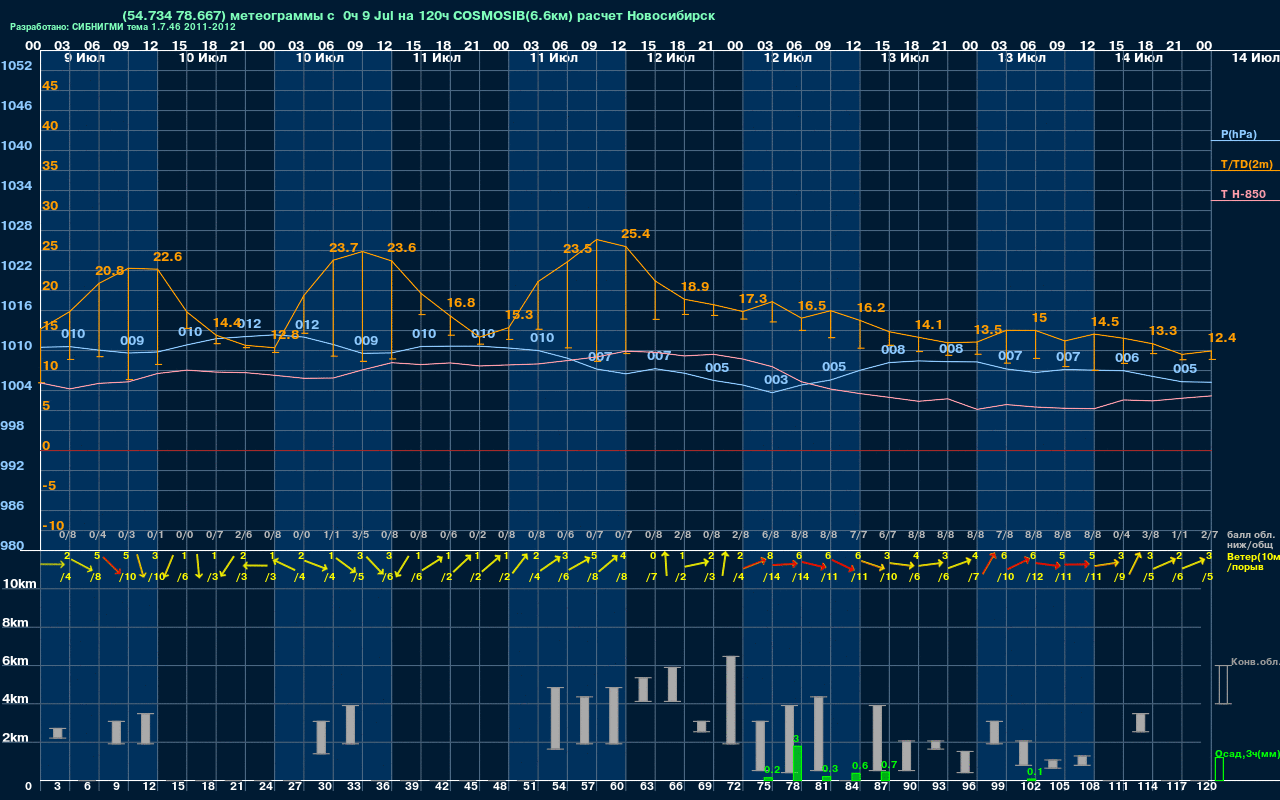1280x800 pixels.
Task: Click the 'Ветер(10м) /порыв' wind label
Action: (x=1253, y=562)
